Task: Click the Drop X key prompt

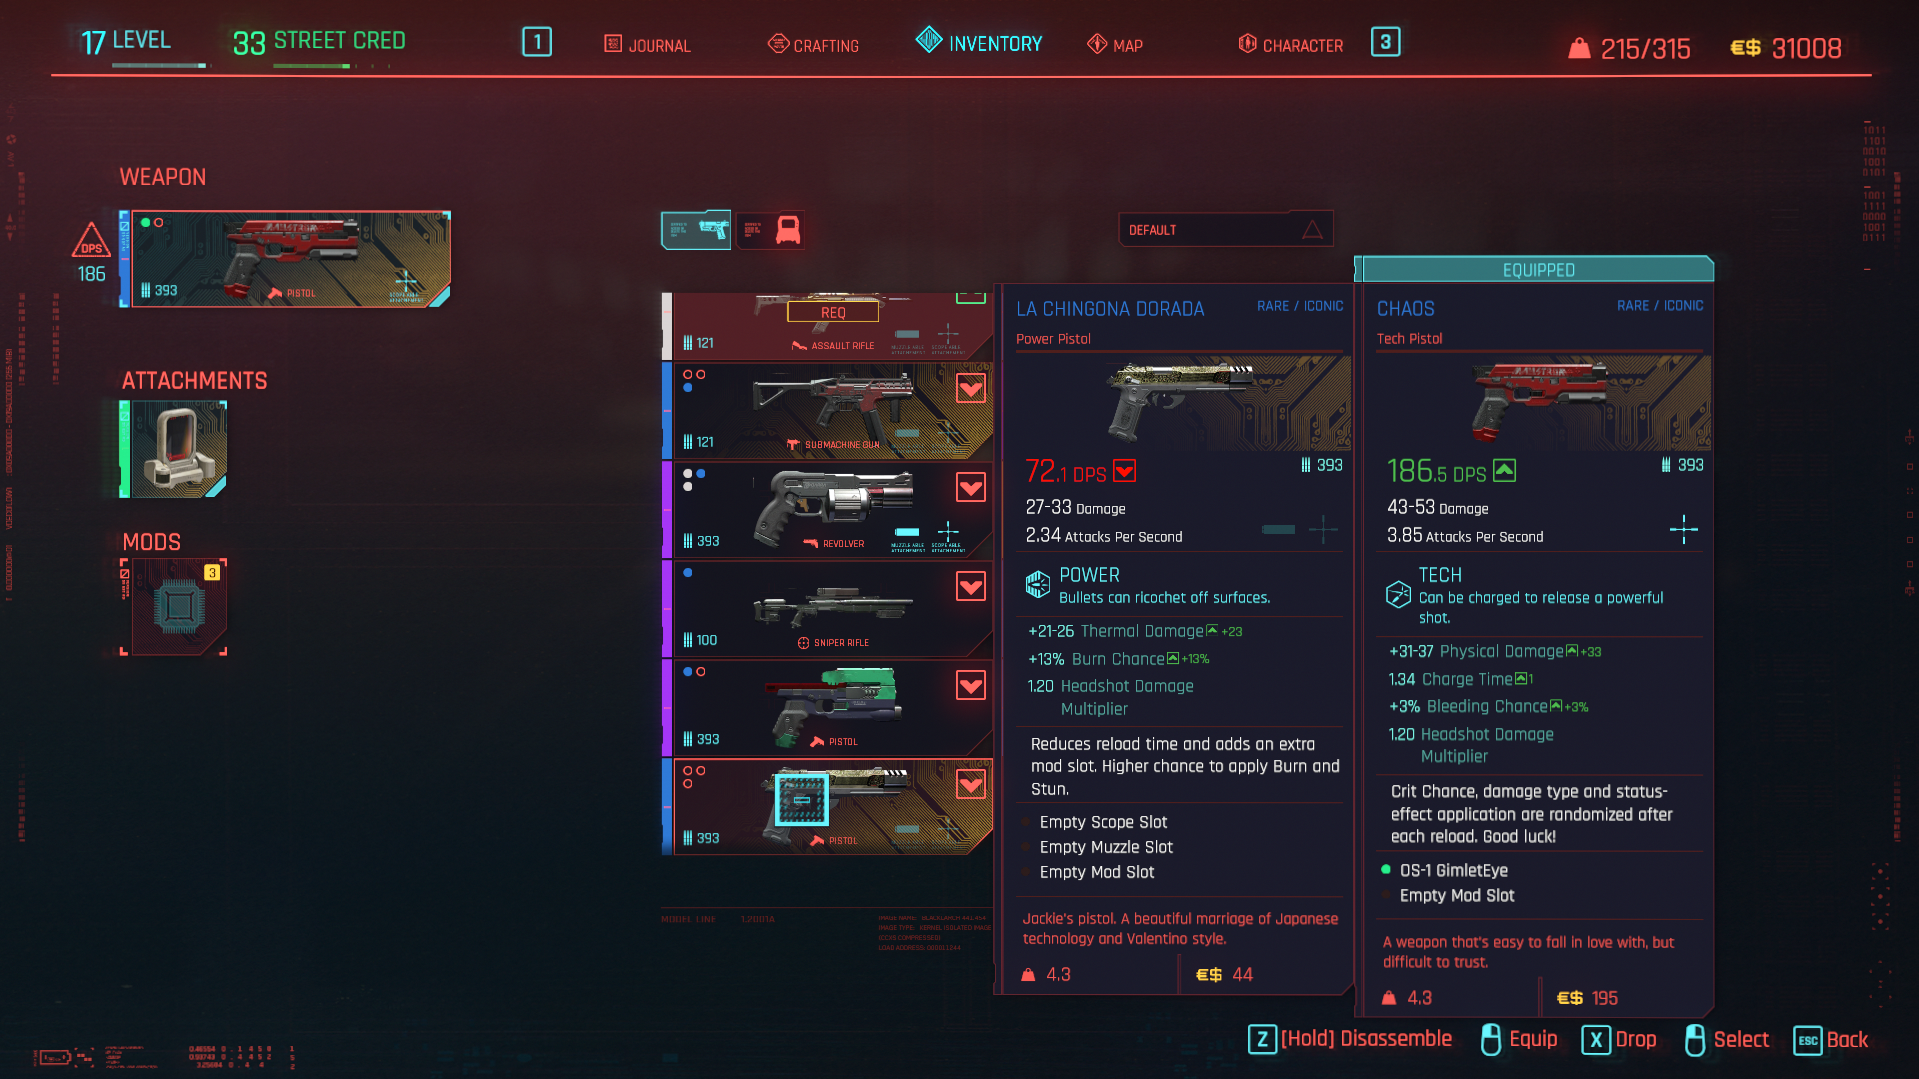Action: point(1595,1039)
